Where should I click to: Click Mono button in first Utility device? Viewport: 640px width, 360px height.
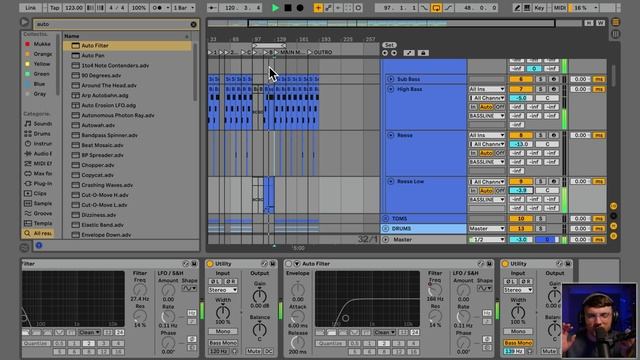tap(223, 331)
